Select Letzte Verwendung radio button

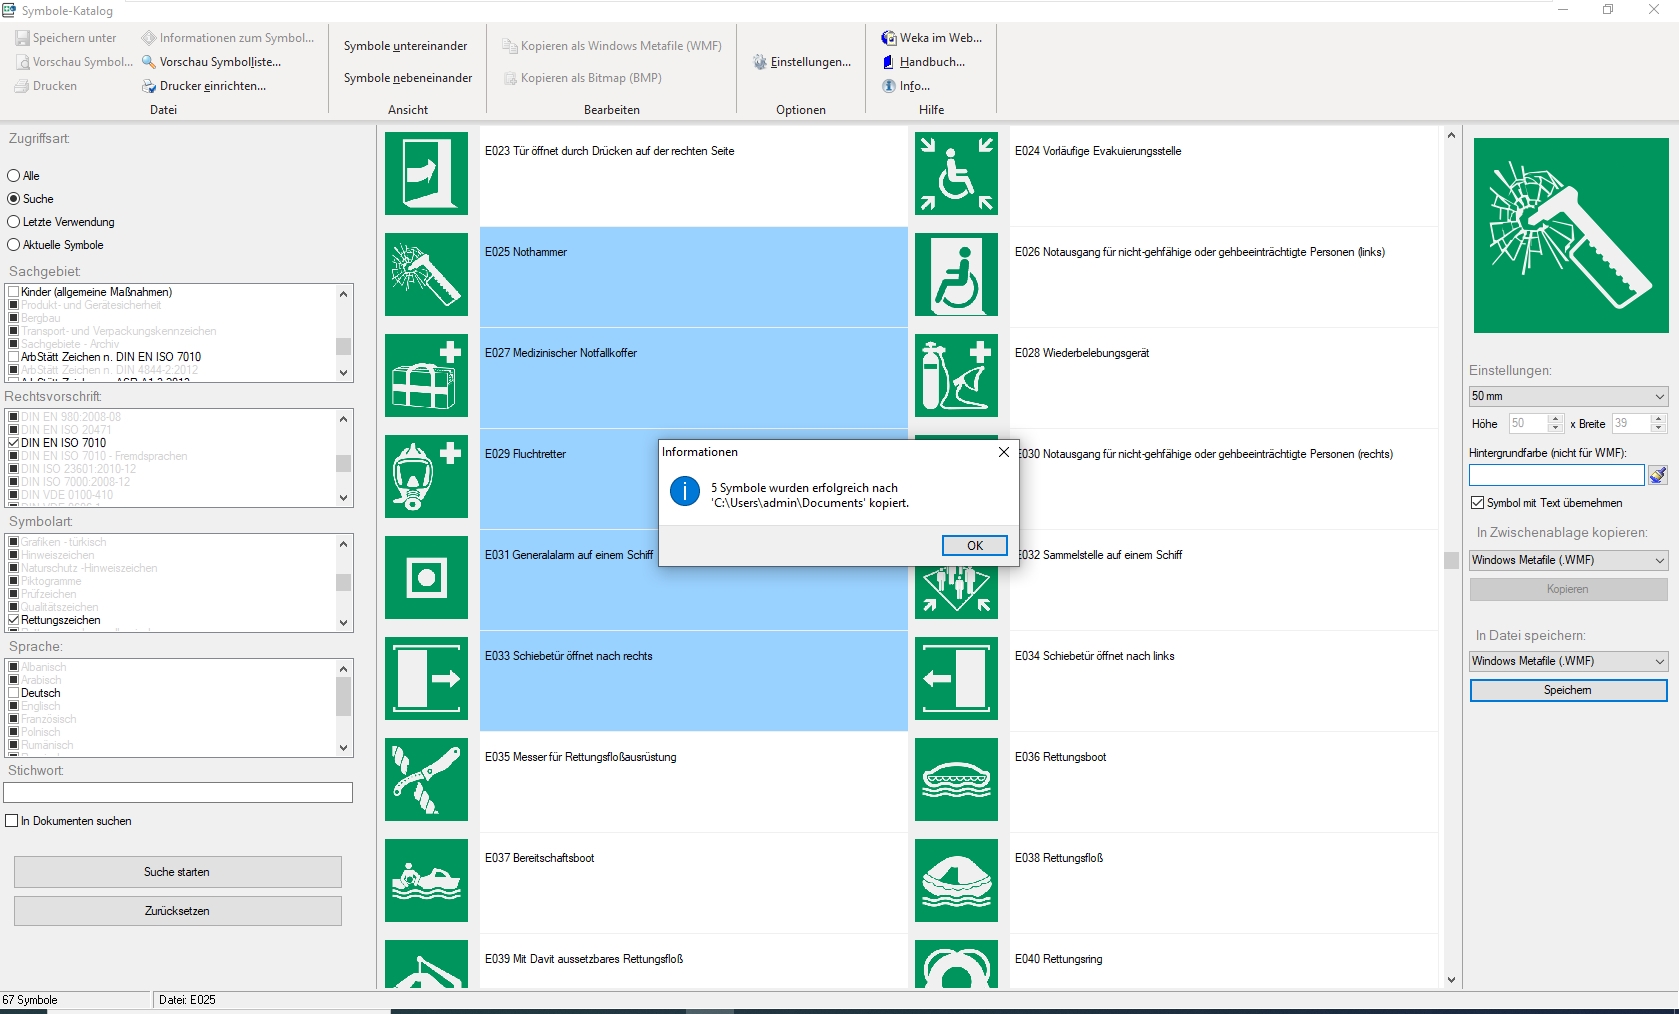(14, 222)
